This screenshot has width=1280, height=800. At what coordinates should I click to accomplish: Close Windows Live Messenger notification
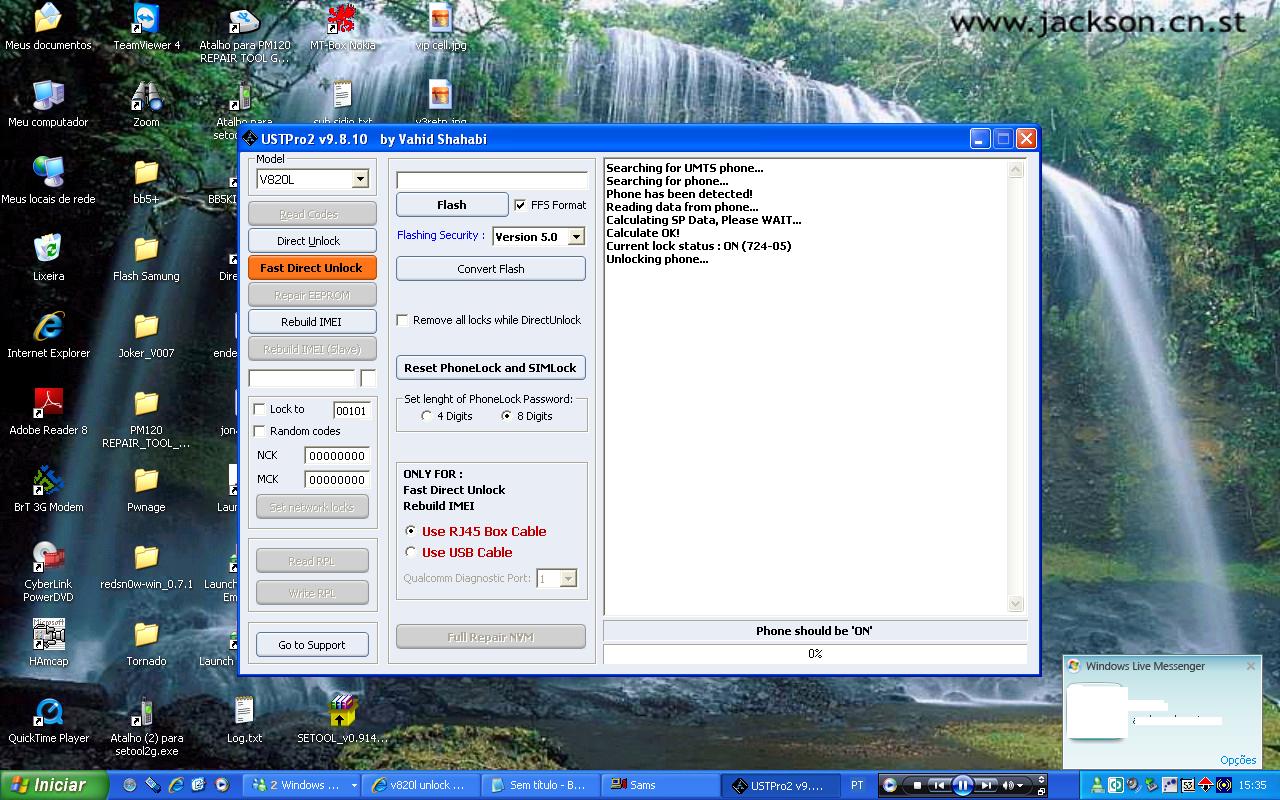click(1250, 666)
